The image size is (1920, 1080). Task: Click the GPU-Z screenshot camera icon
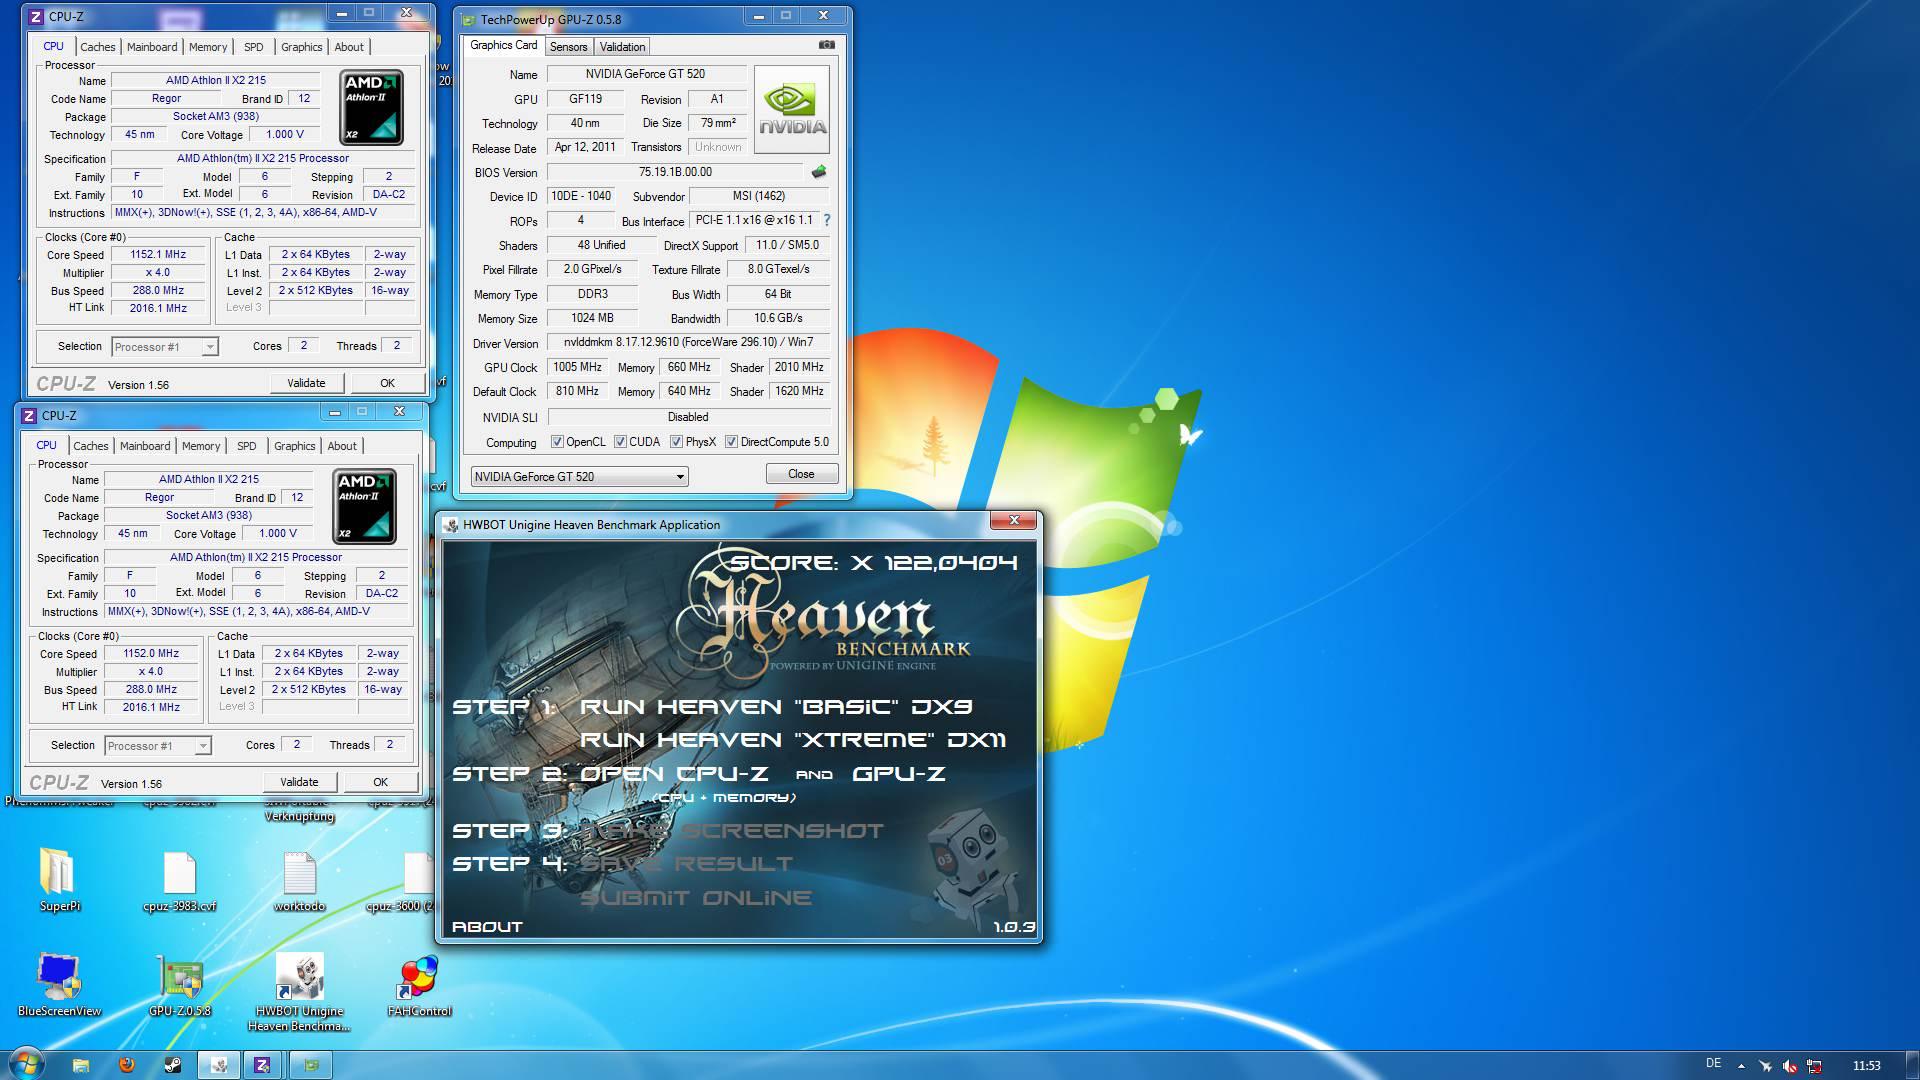[x=826, y=45]
